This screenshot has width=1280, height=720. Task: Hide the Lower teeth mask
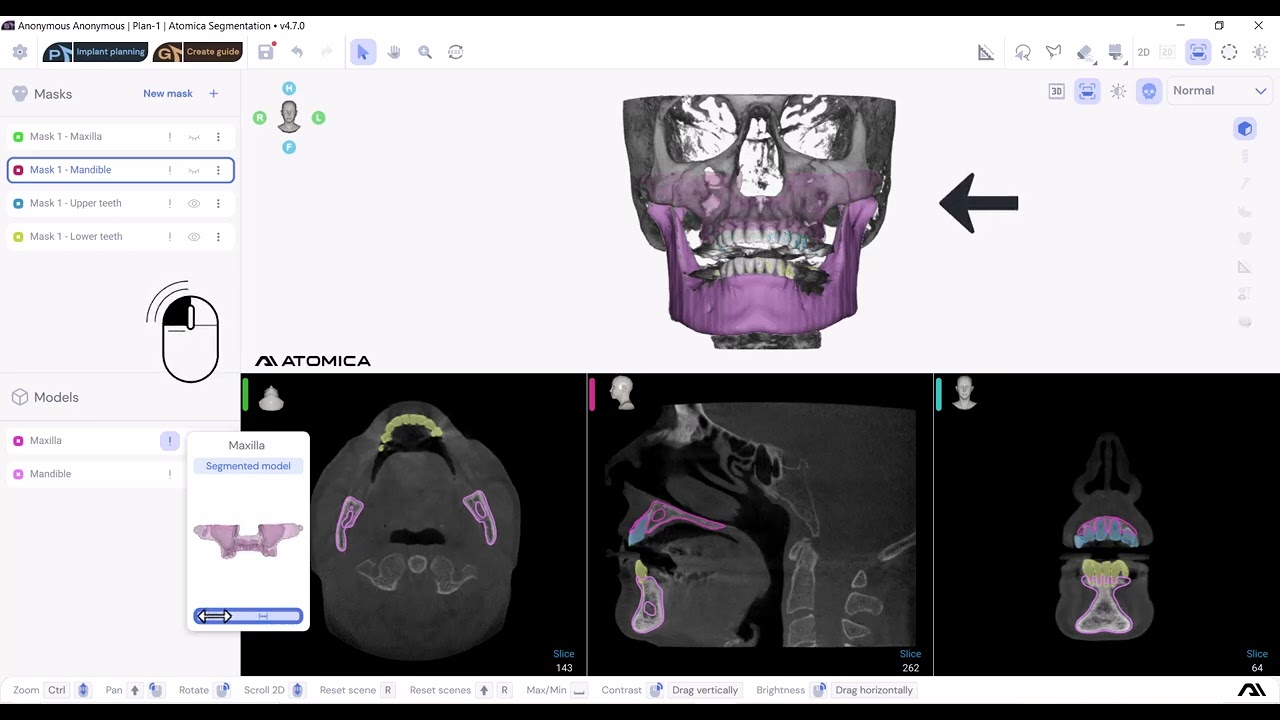tap(194, 237)
